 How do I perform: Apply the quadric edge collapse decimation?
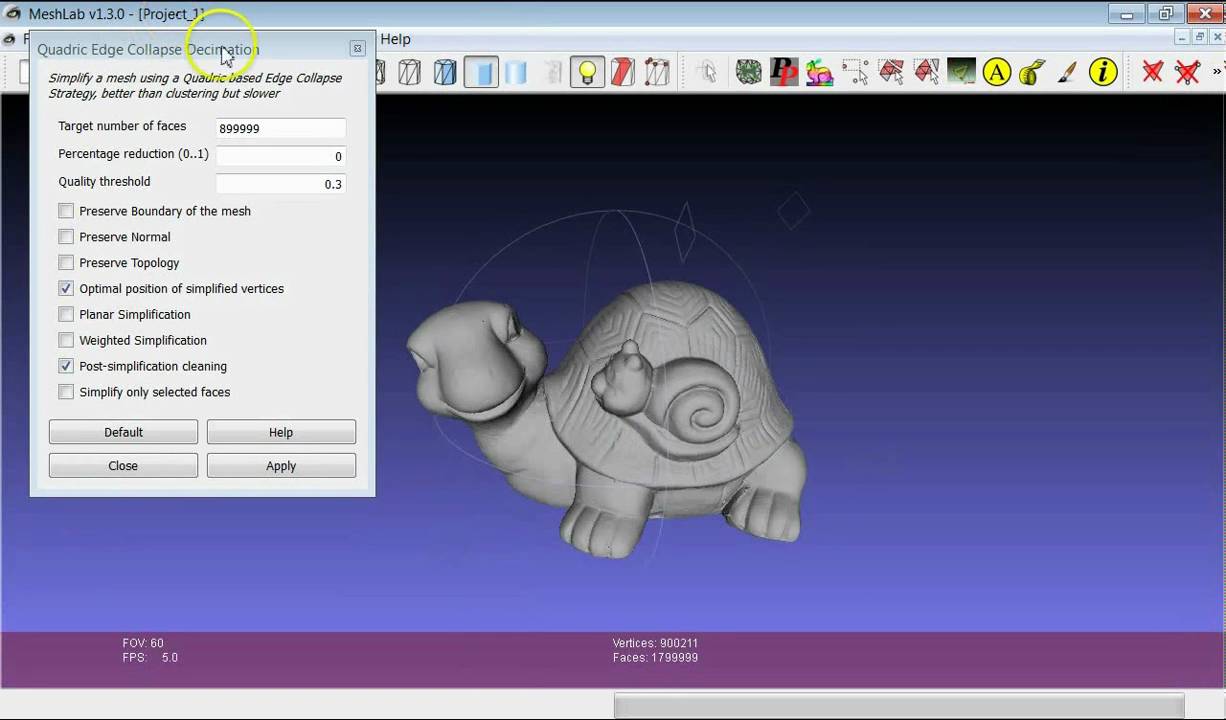click(281, 466)
